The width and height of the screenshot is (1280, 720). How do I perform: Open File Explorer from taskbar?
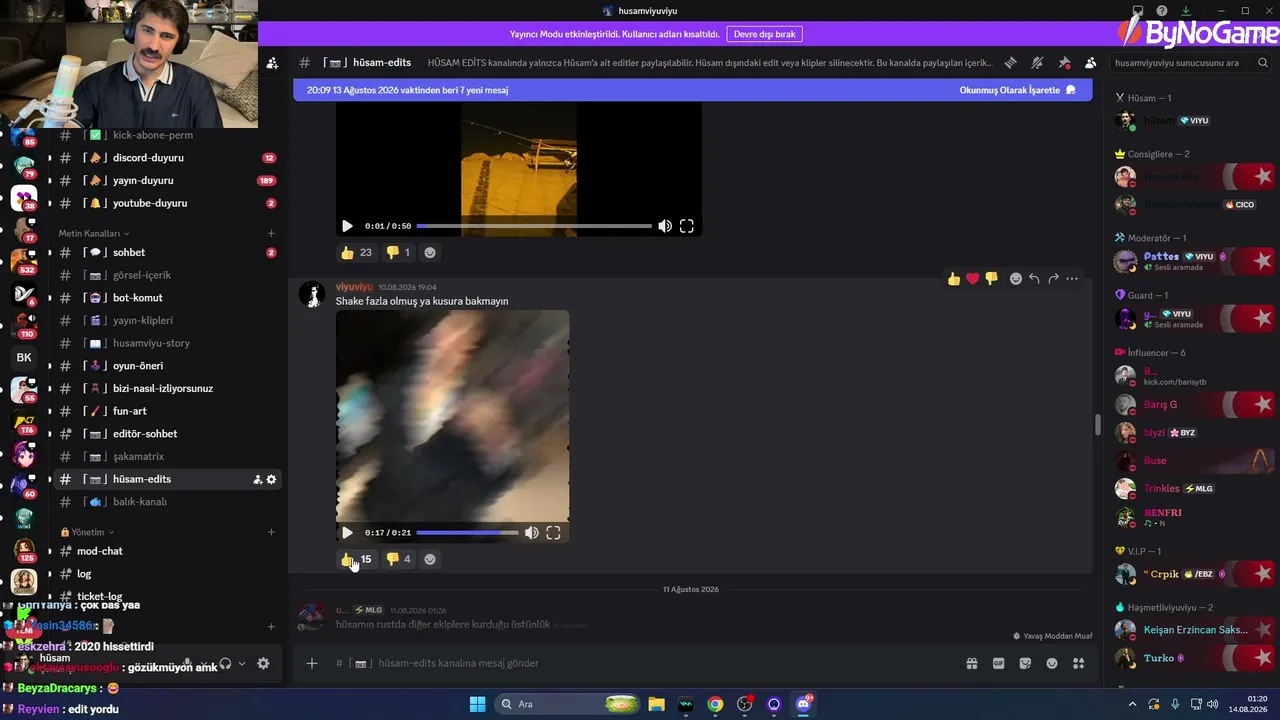click(x=656, y=704)
